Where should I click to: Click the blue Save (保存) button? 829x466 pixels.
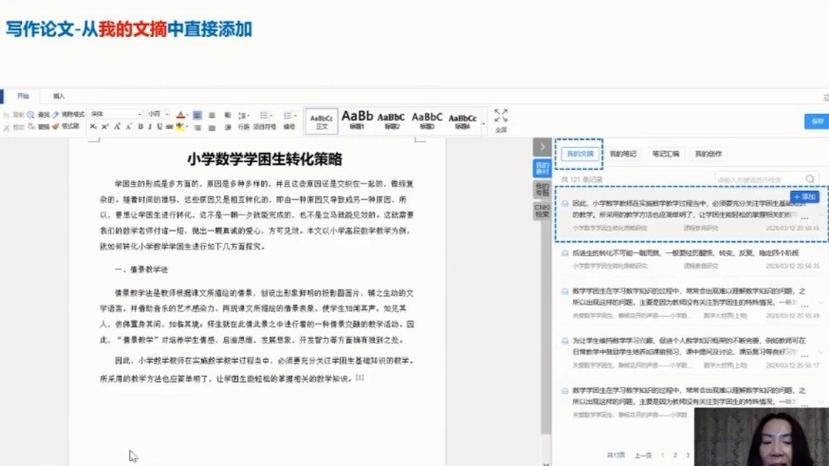[817, 121]
